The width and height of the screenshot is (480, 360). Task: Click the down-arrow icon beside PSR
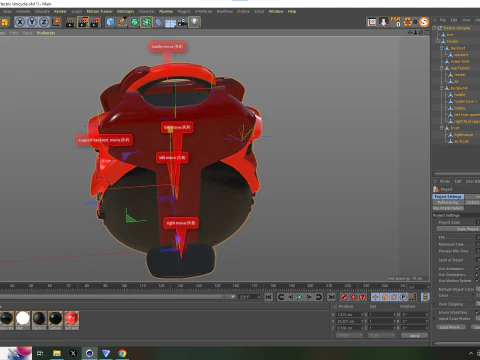[383, 22]
